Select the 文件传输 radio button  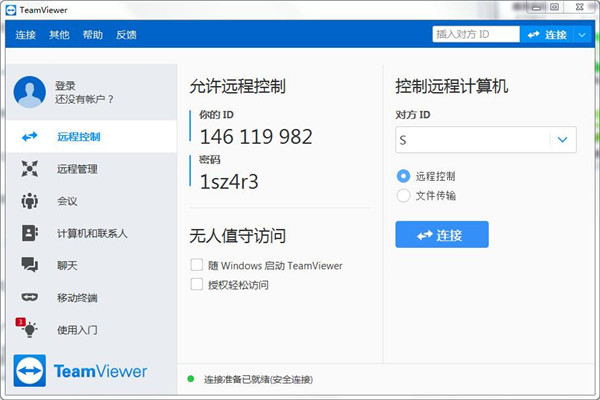(403, 196)
